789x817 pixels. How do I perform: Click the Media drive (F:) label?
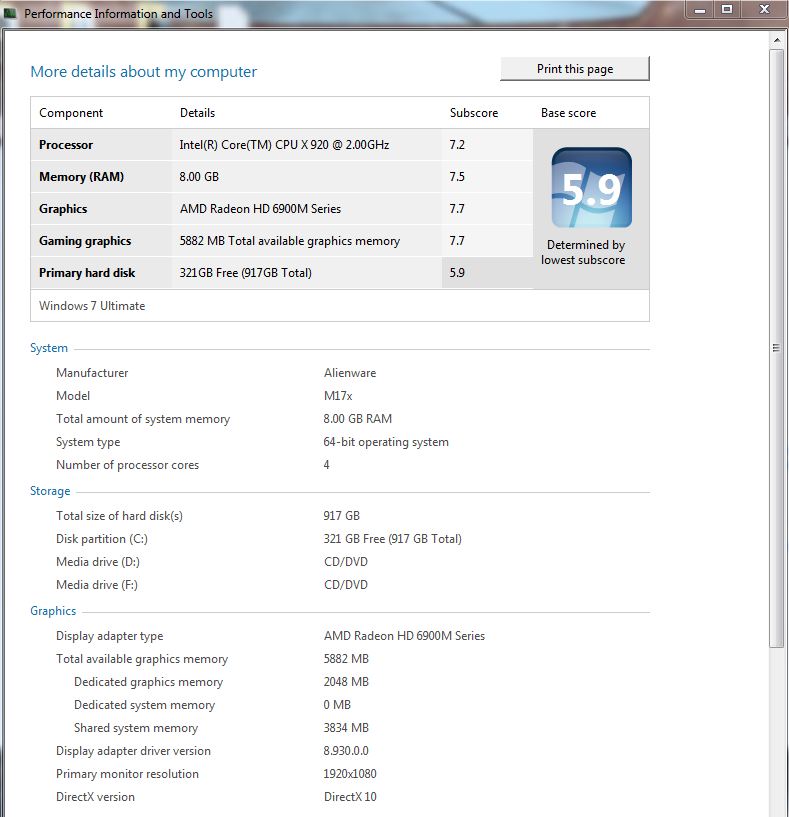pos(96,585)
